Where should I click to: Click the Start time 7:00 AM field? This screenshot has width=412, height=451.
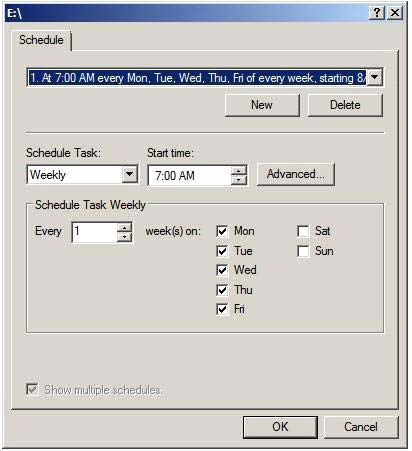(190, 175)
